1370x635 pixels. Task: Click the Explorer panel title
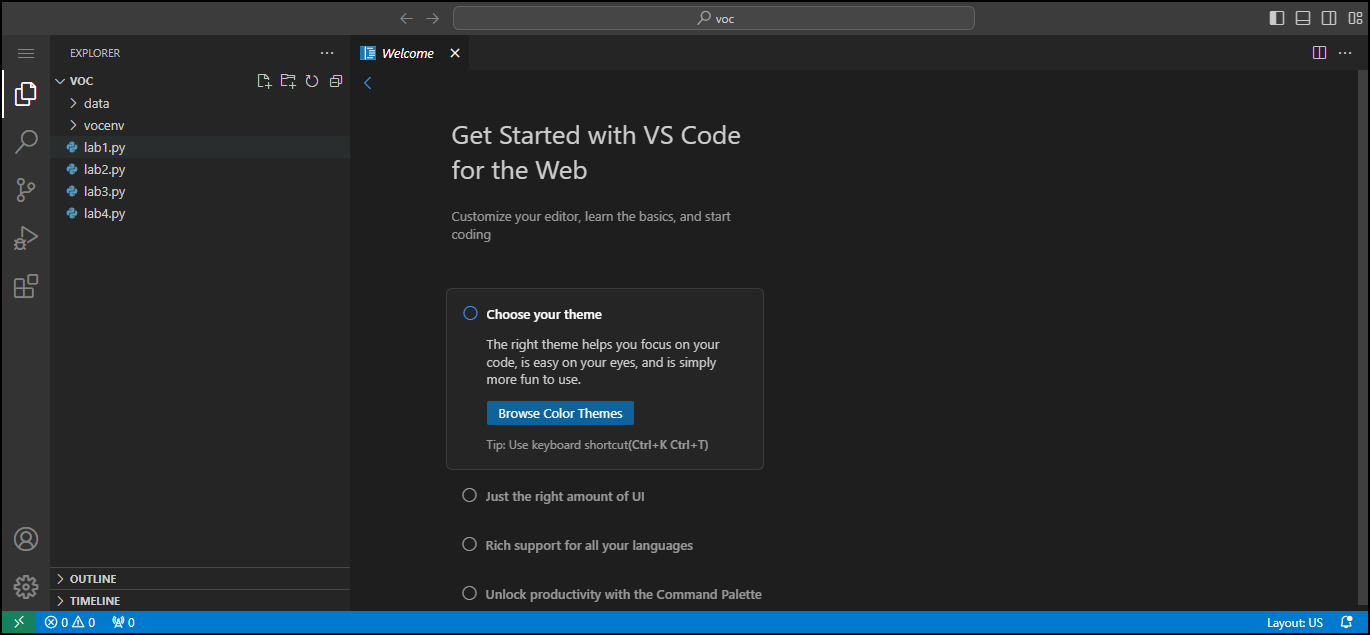click(95, 53)
